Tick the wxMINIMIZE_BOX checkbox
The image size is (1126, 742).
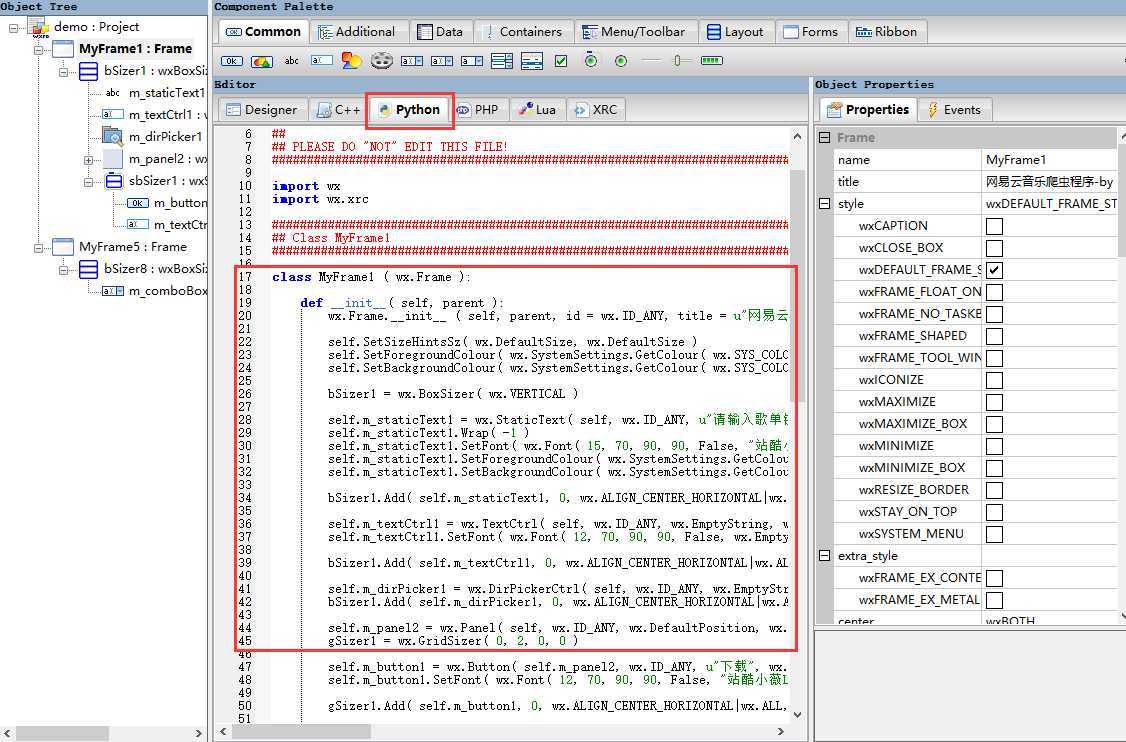pos(995,468)
